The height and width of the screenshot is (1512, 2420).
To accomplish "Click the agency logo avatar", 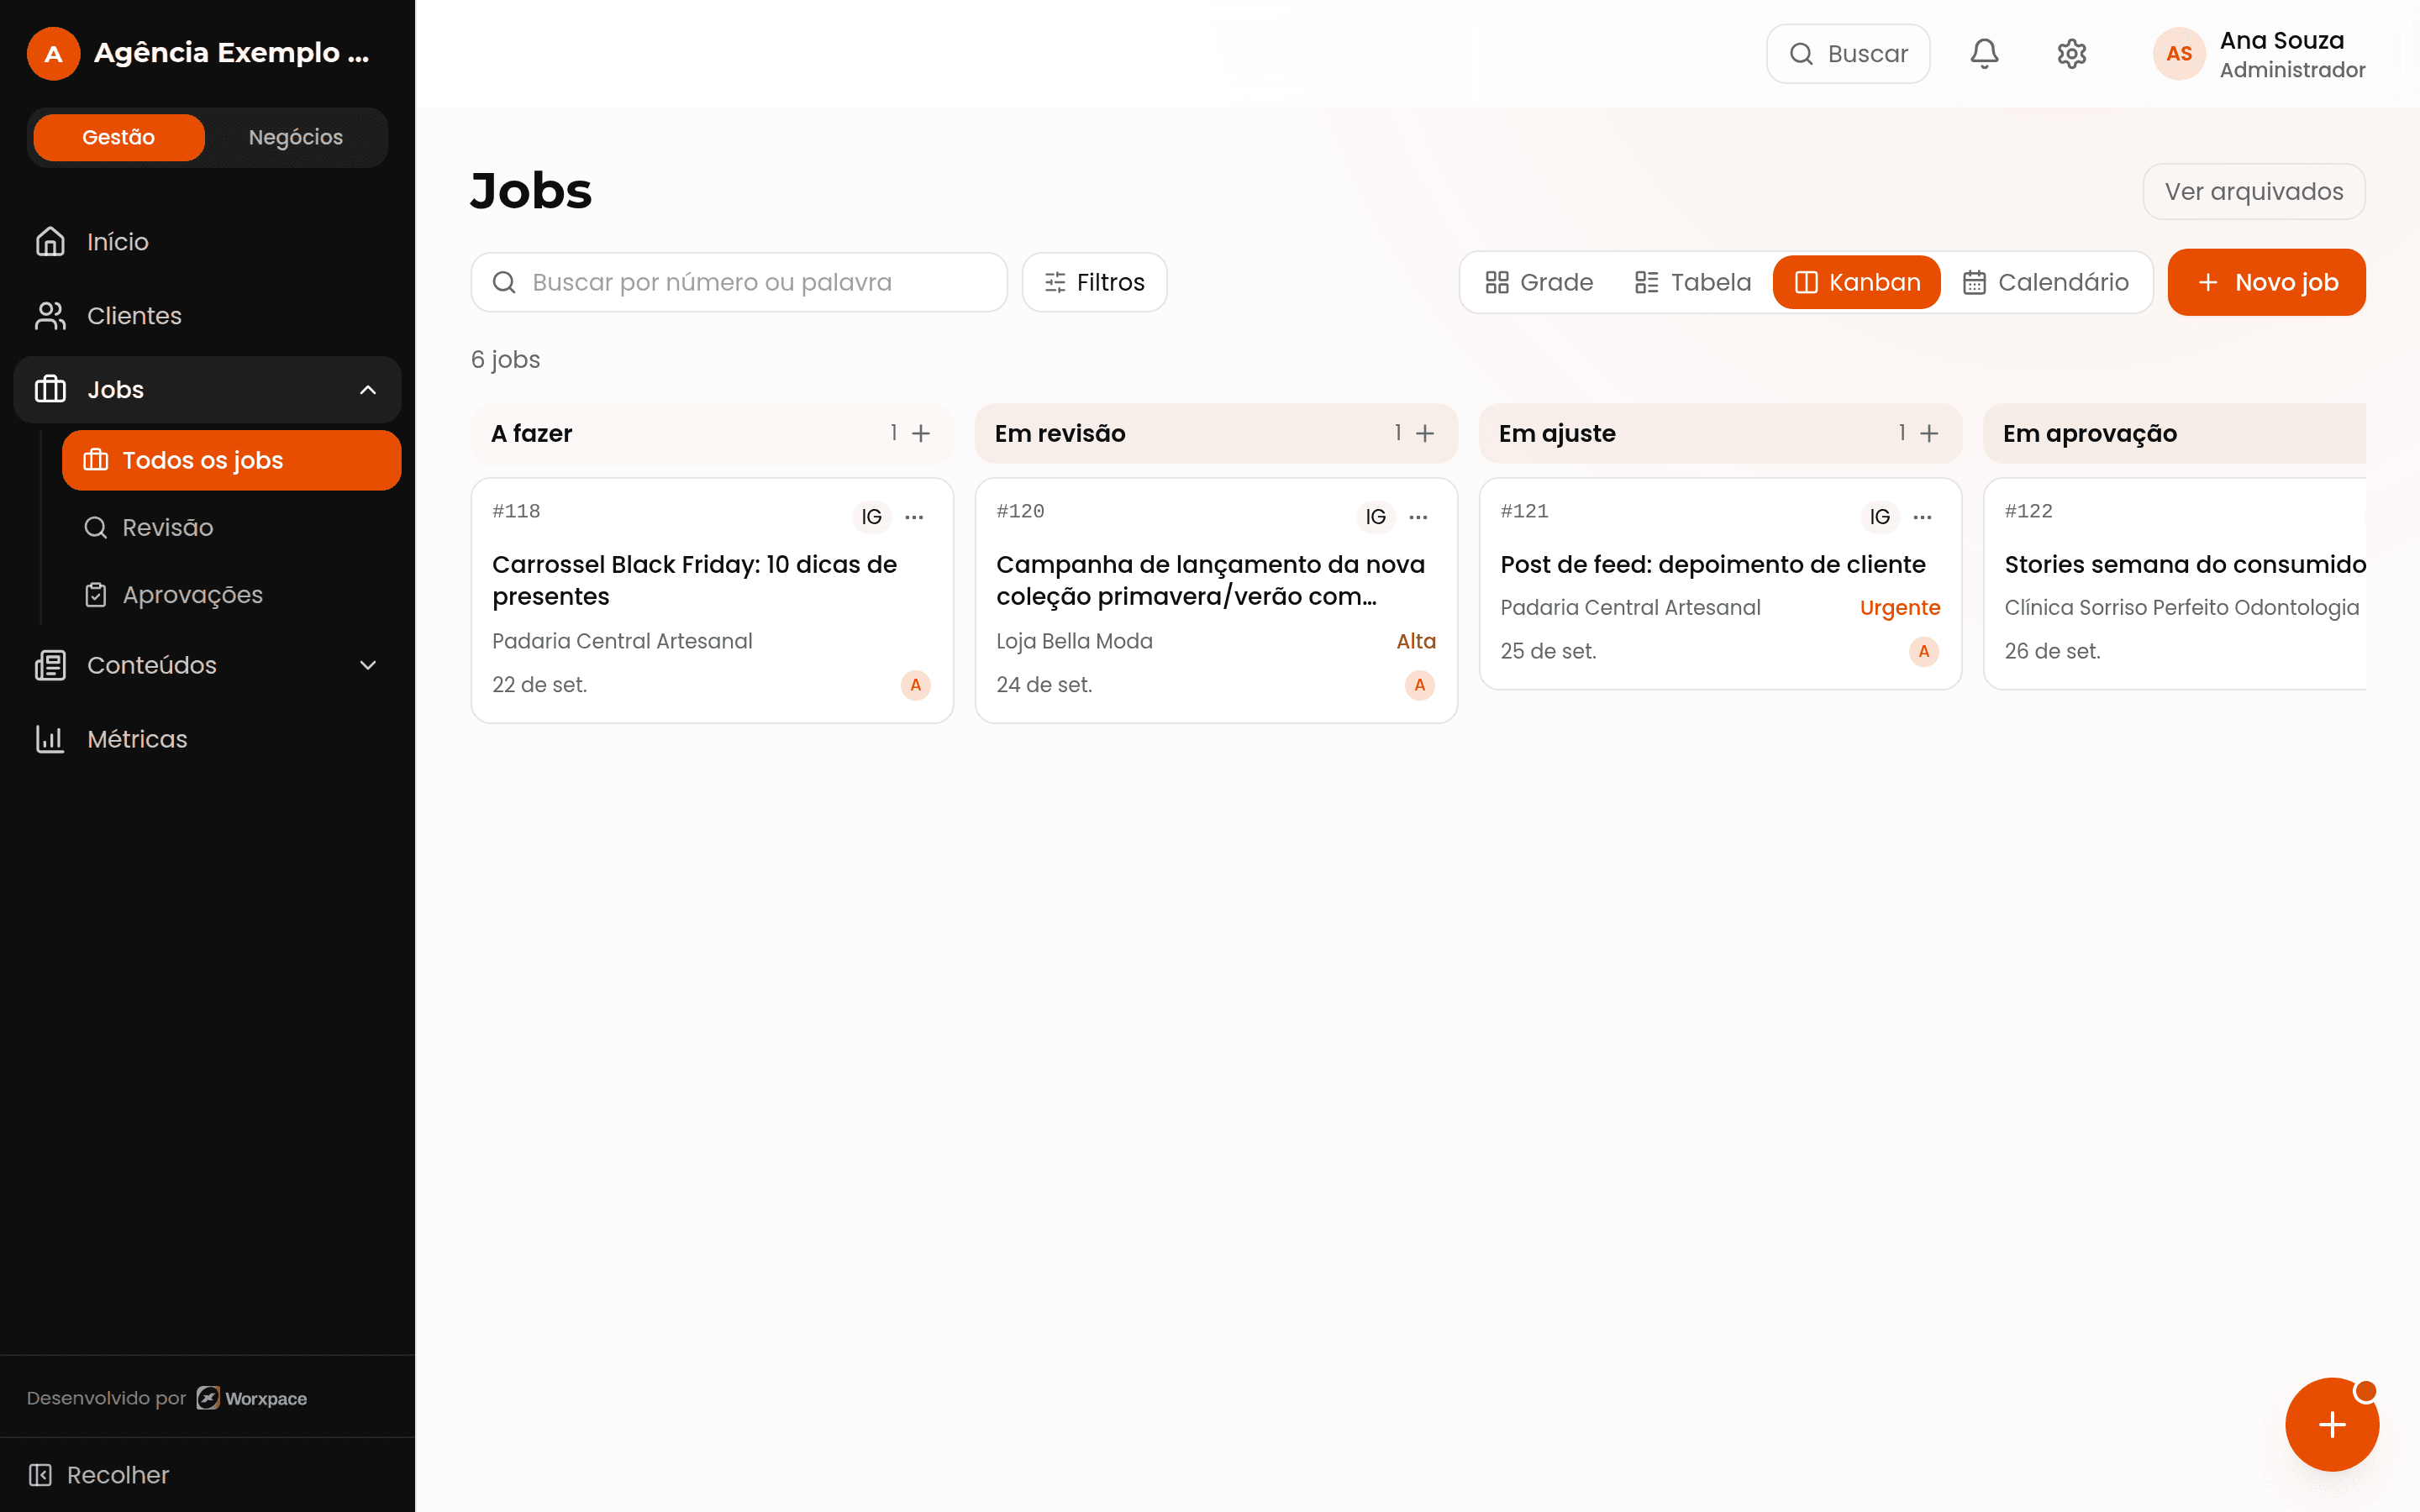I will point(54,54).
